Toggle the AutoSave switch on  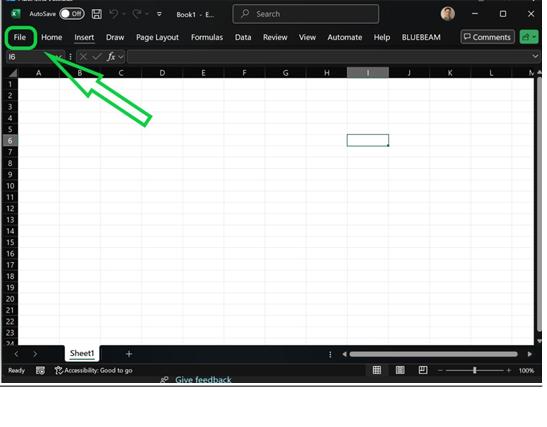click(x=72, y=14)
